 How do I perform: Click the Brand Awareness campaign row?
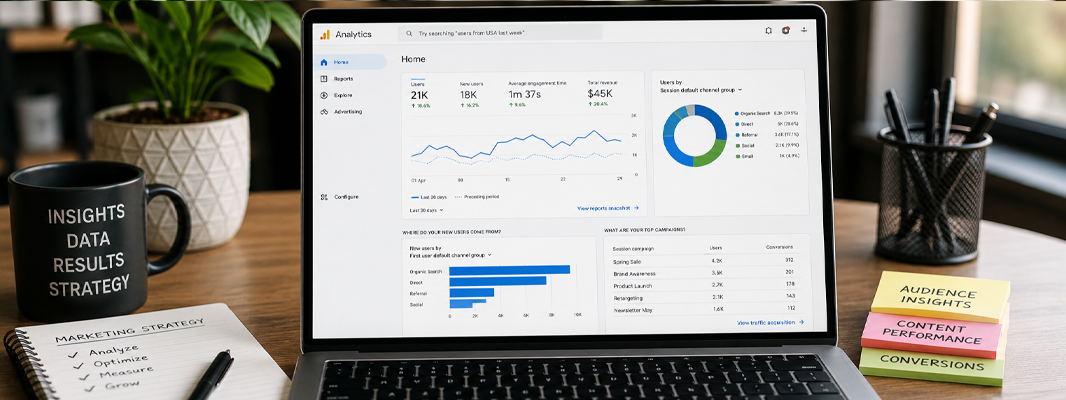pos(706,273)
